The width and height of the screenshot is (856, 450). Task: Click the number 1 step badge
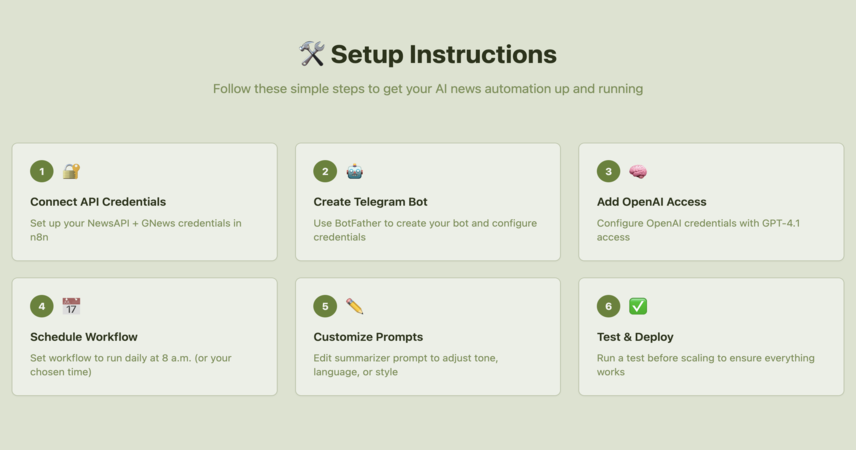41,171
